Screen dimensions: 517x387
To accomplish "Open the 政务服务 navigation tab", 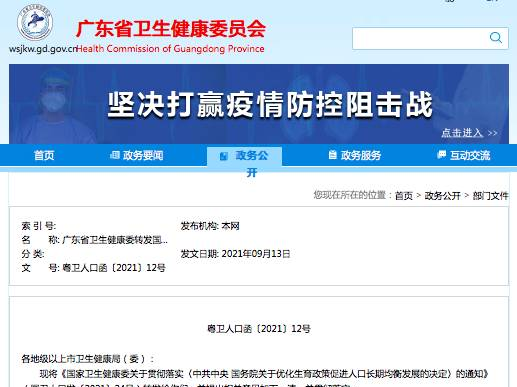I will (x=355, y=155).
